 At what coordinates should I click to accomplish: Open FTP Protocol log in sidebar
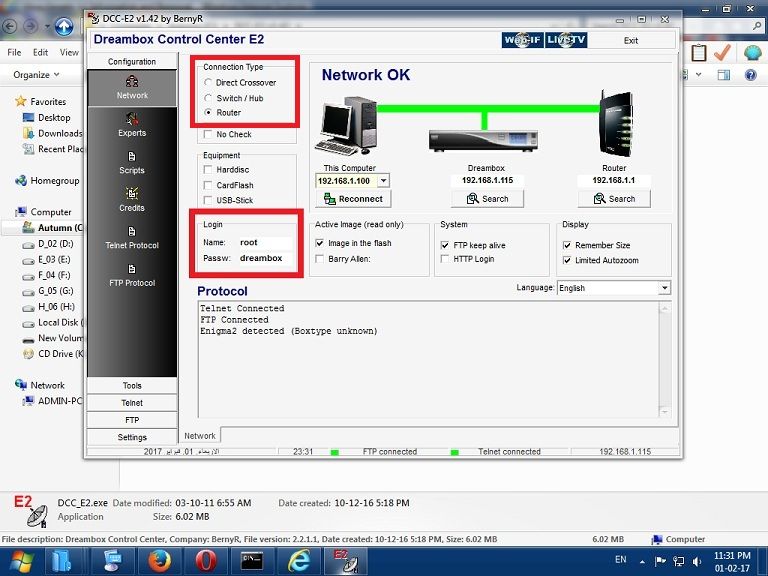132,275
